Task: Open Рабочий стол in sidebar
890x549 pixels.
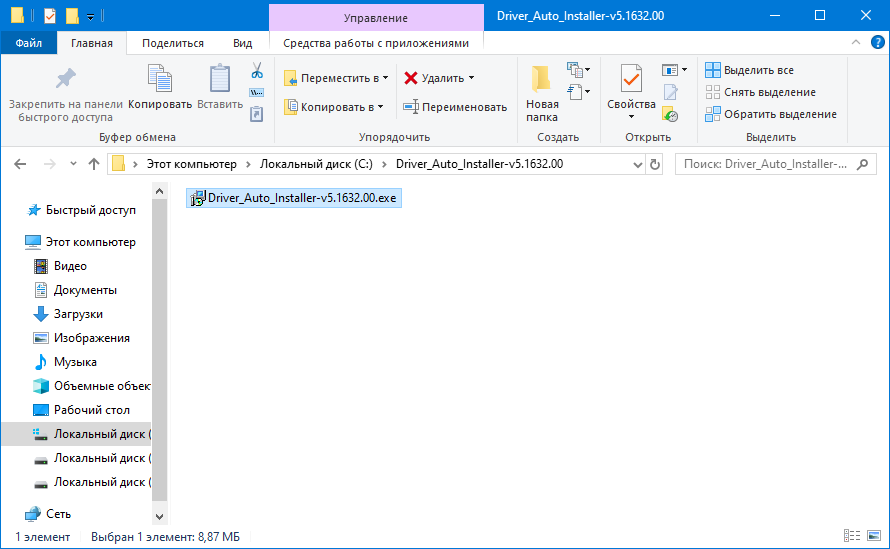Action: 81,410
